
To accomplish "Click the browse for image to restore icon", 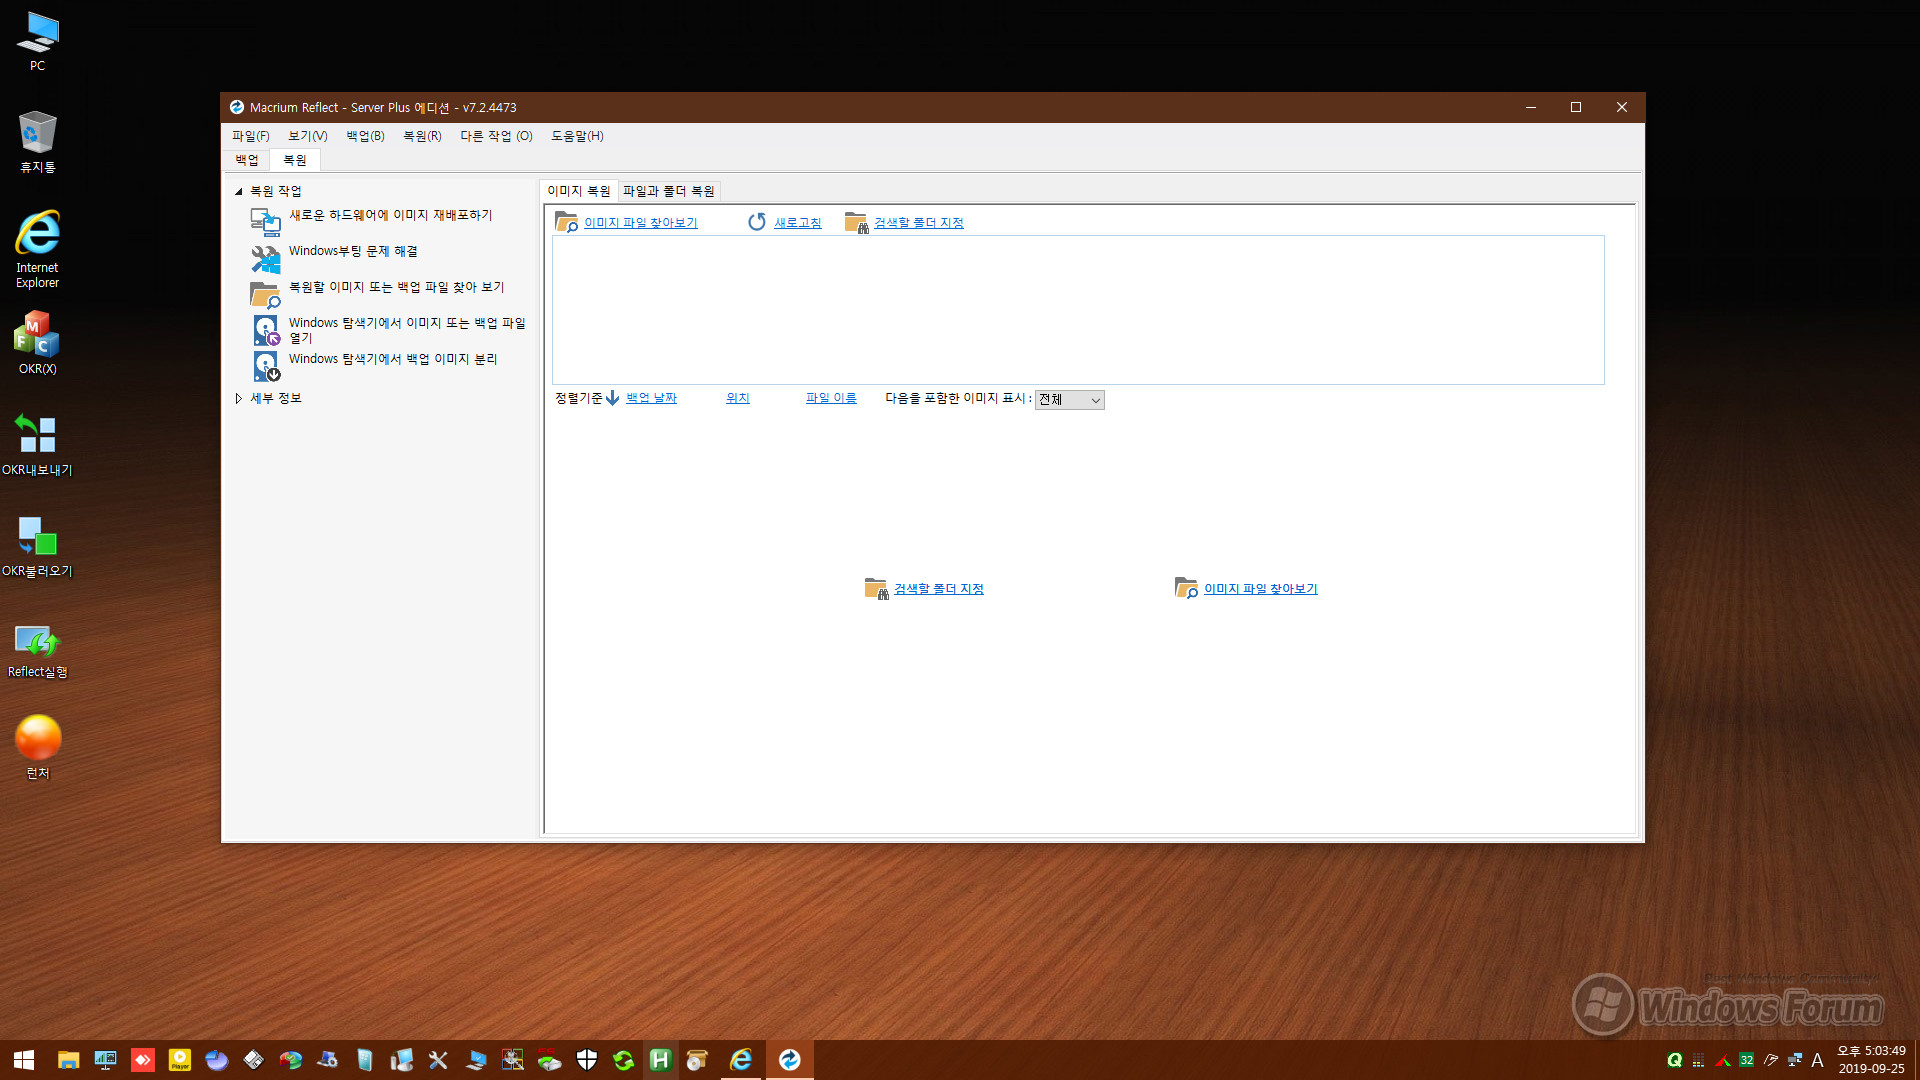I will click(x=265, y=294).
